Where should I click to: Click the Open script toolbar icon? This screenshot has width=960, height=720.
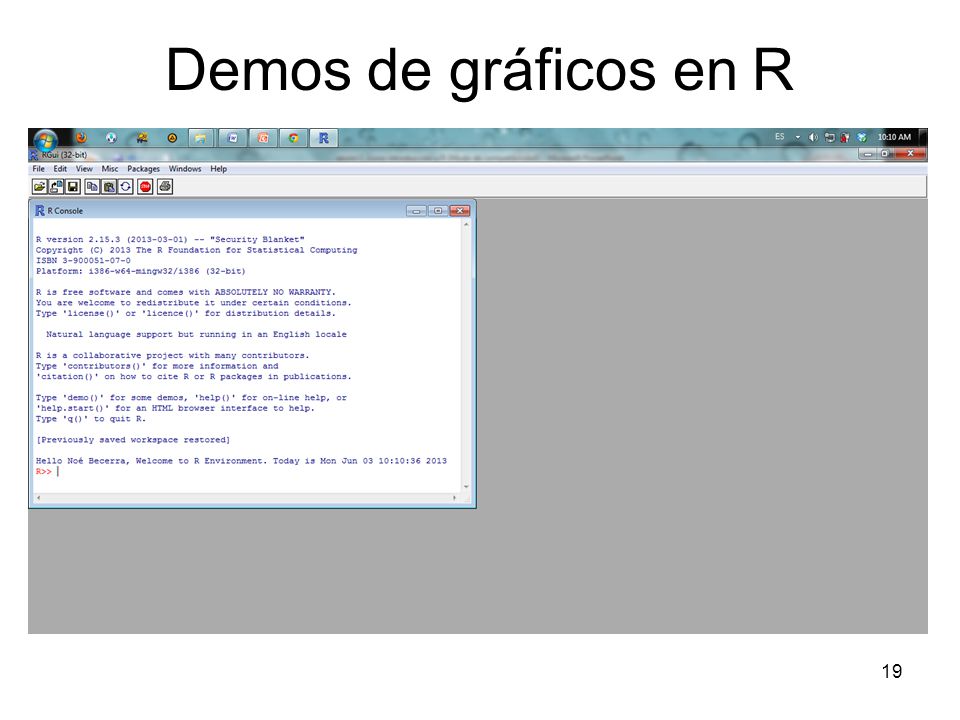pyautogui.click(x=39, y=187)
